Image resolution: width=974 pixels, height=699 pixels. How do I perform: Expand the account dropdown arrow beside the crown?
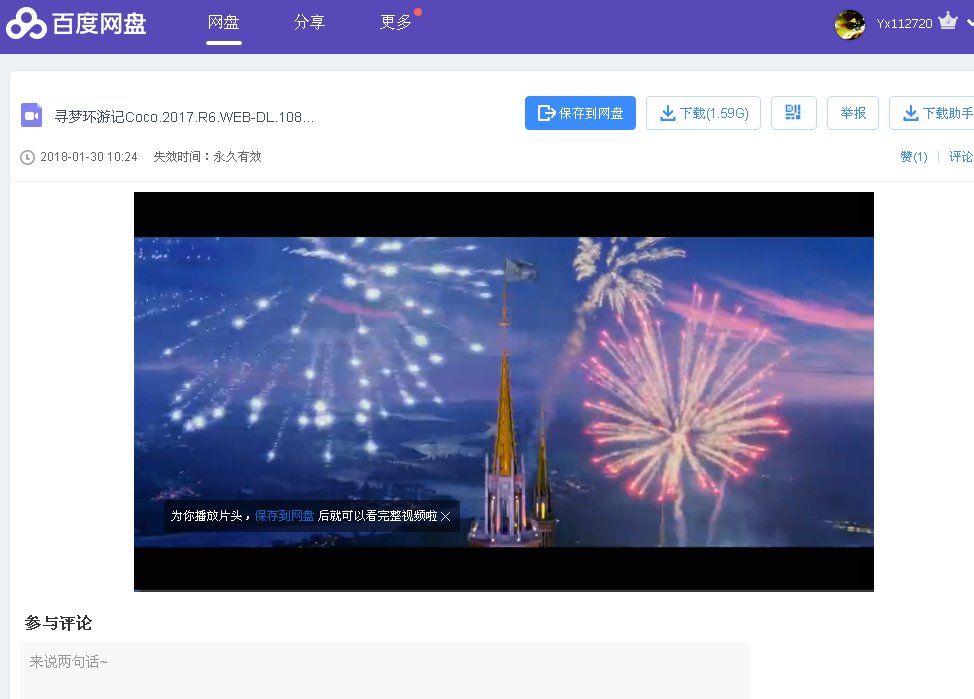coord(969,22)
